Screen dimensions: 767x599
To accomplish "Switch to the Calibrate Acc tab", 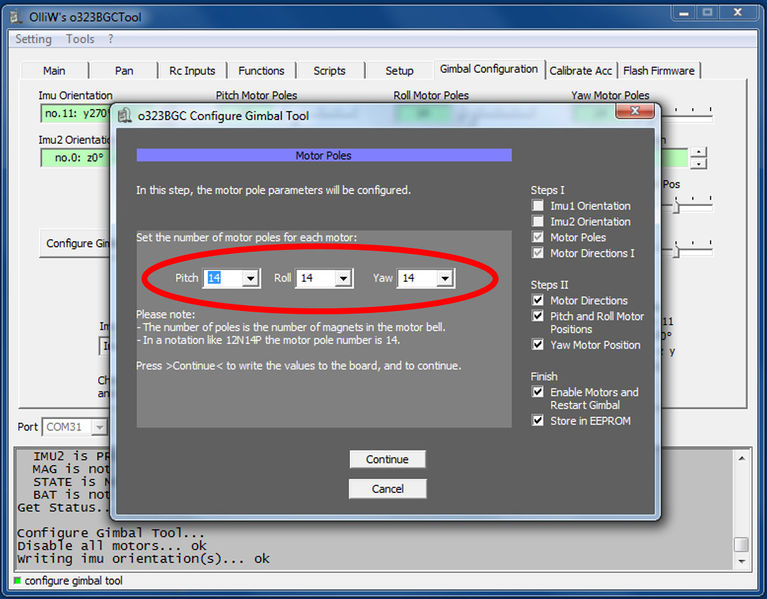I will point(580,71).
